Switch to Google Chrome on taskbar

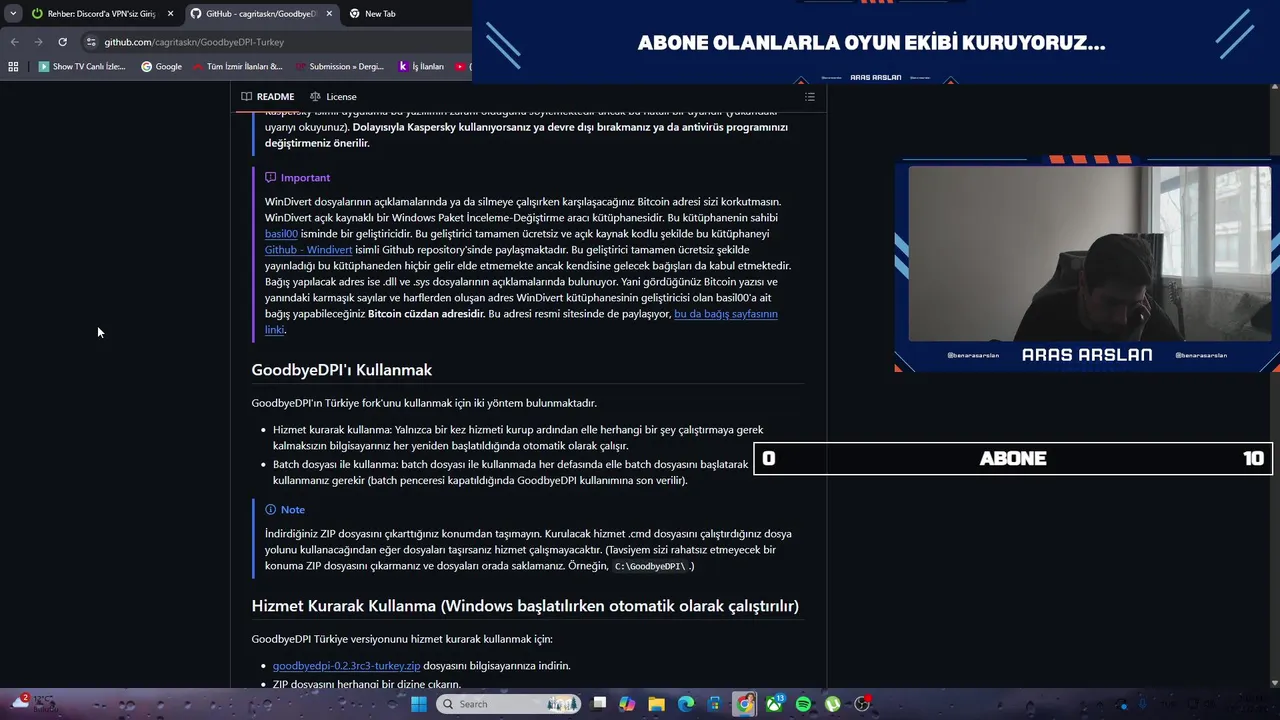(745, 704)
